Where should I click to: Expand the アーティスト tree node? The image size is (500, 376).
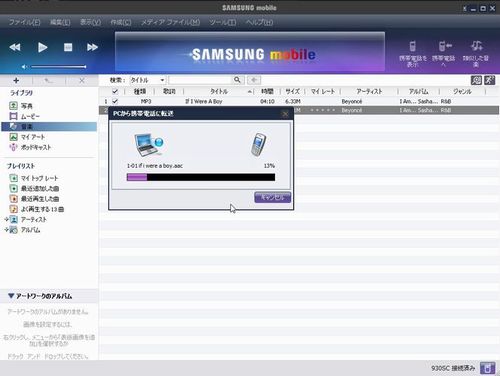pyautogui.click(x=6, y=219)
